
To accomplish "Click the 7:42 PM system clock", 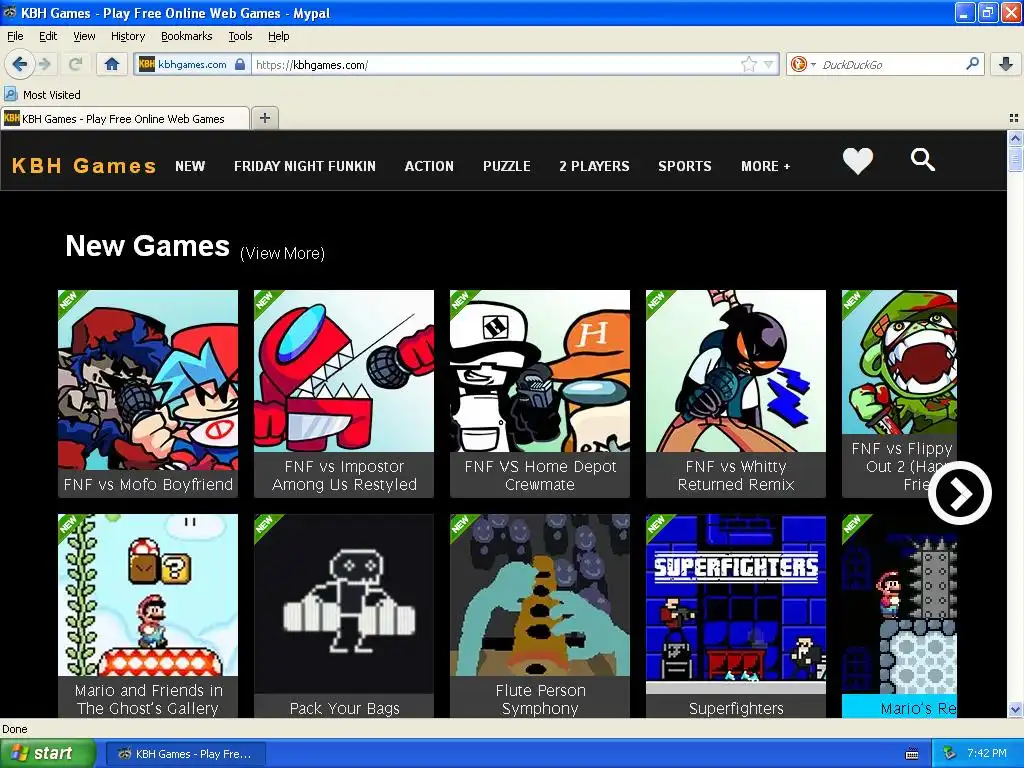I will [x=987, y=753].
